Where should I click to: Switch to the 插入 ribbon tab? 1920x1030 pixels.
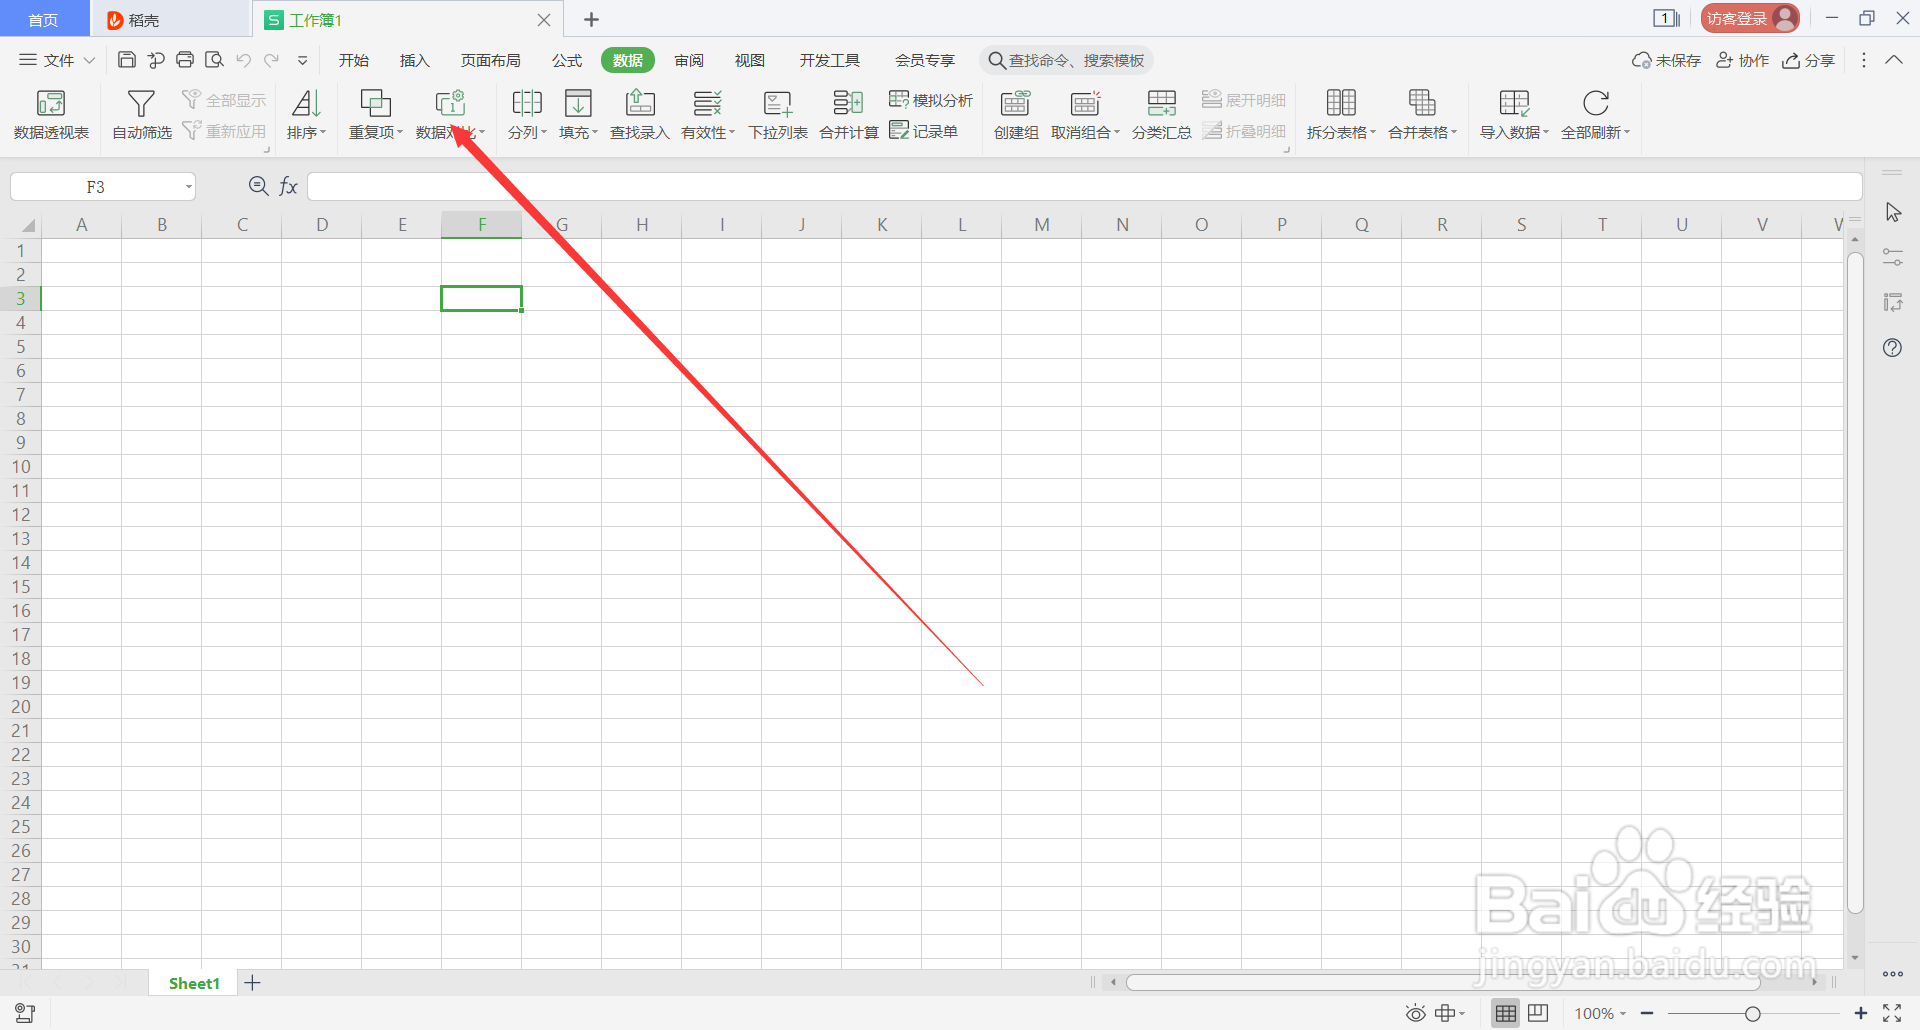tap(414, 60)
